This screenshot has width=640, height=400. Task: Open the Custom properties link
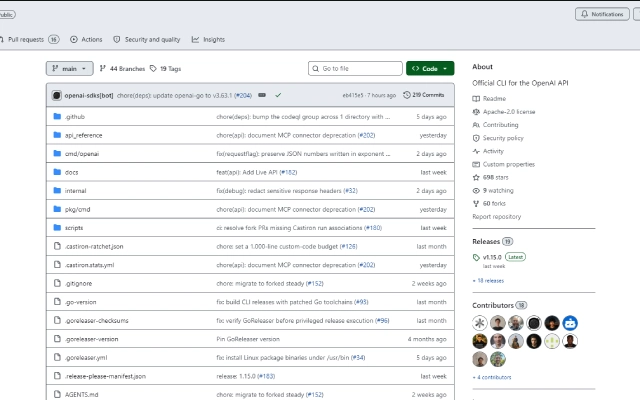(x=504, y=164)
